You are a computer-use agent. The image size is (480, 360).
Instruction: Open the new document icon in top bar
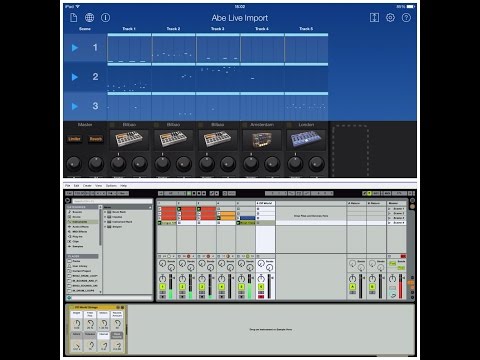click(74, 18)
